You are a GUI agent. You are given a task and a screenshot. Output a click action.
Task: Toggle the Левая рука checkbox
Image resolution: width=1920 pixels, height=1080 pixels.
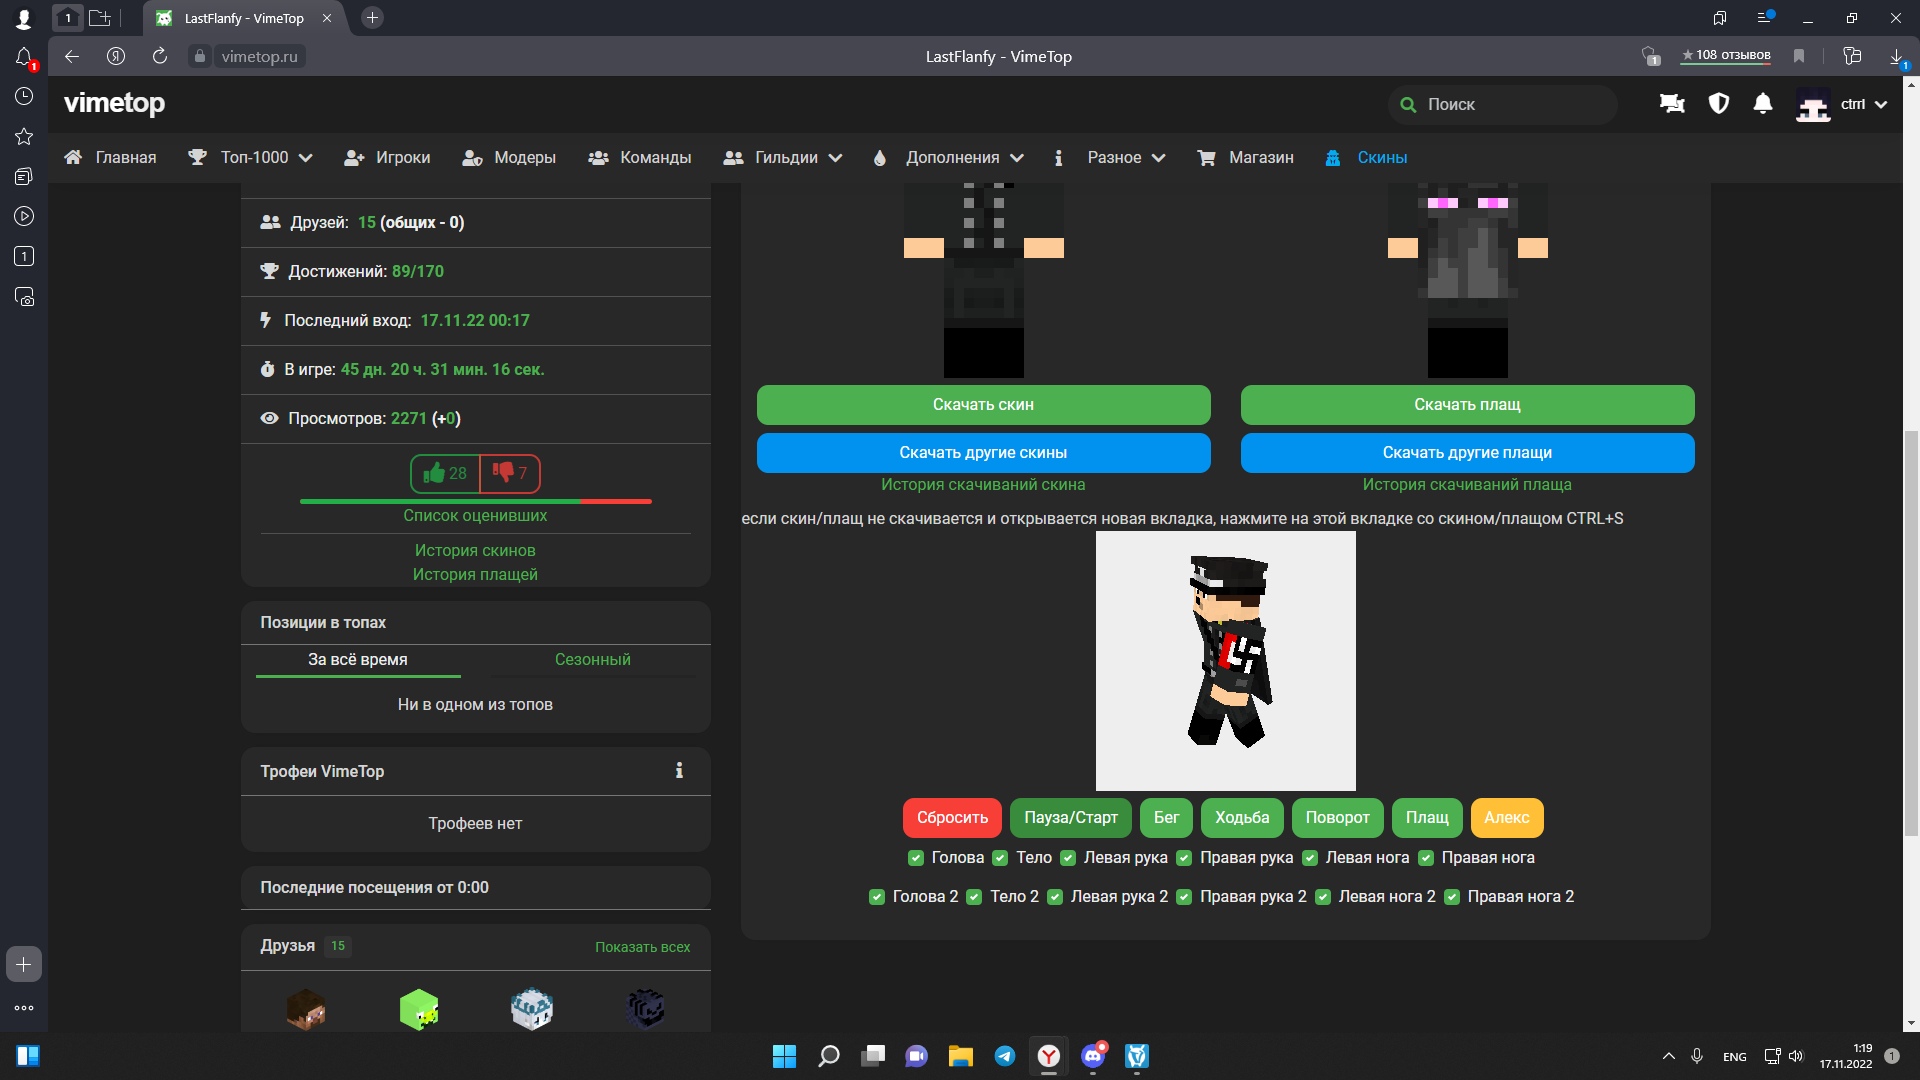click(x=1068, y=858)
